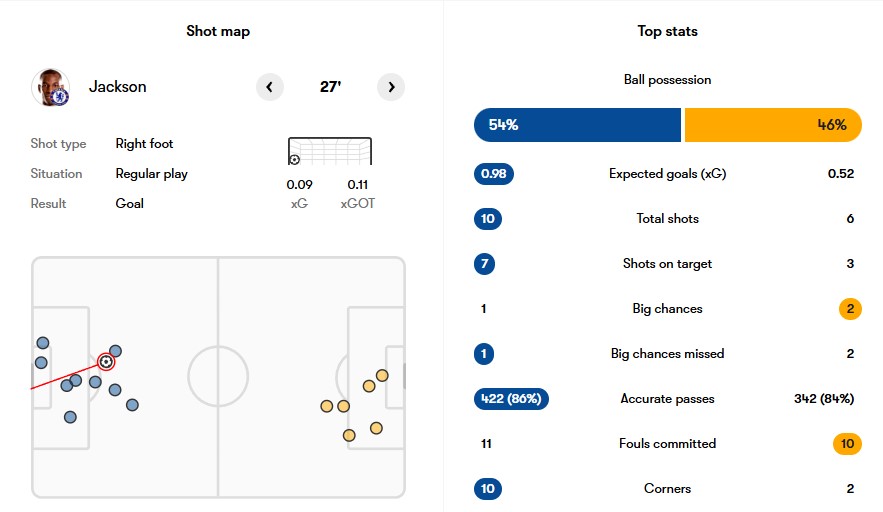
Task: Go to the previous shot arrow
Action: [x=270, y=87]
